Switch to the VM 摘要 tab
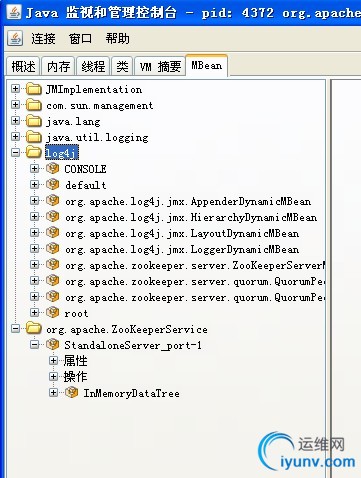The height and width of the screenshot is (478, 361). coord(160,66)
